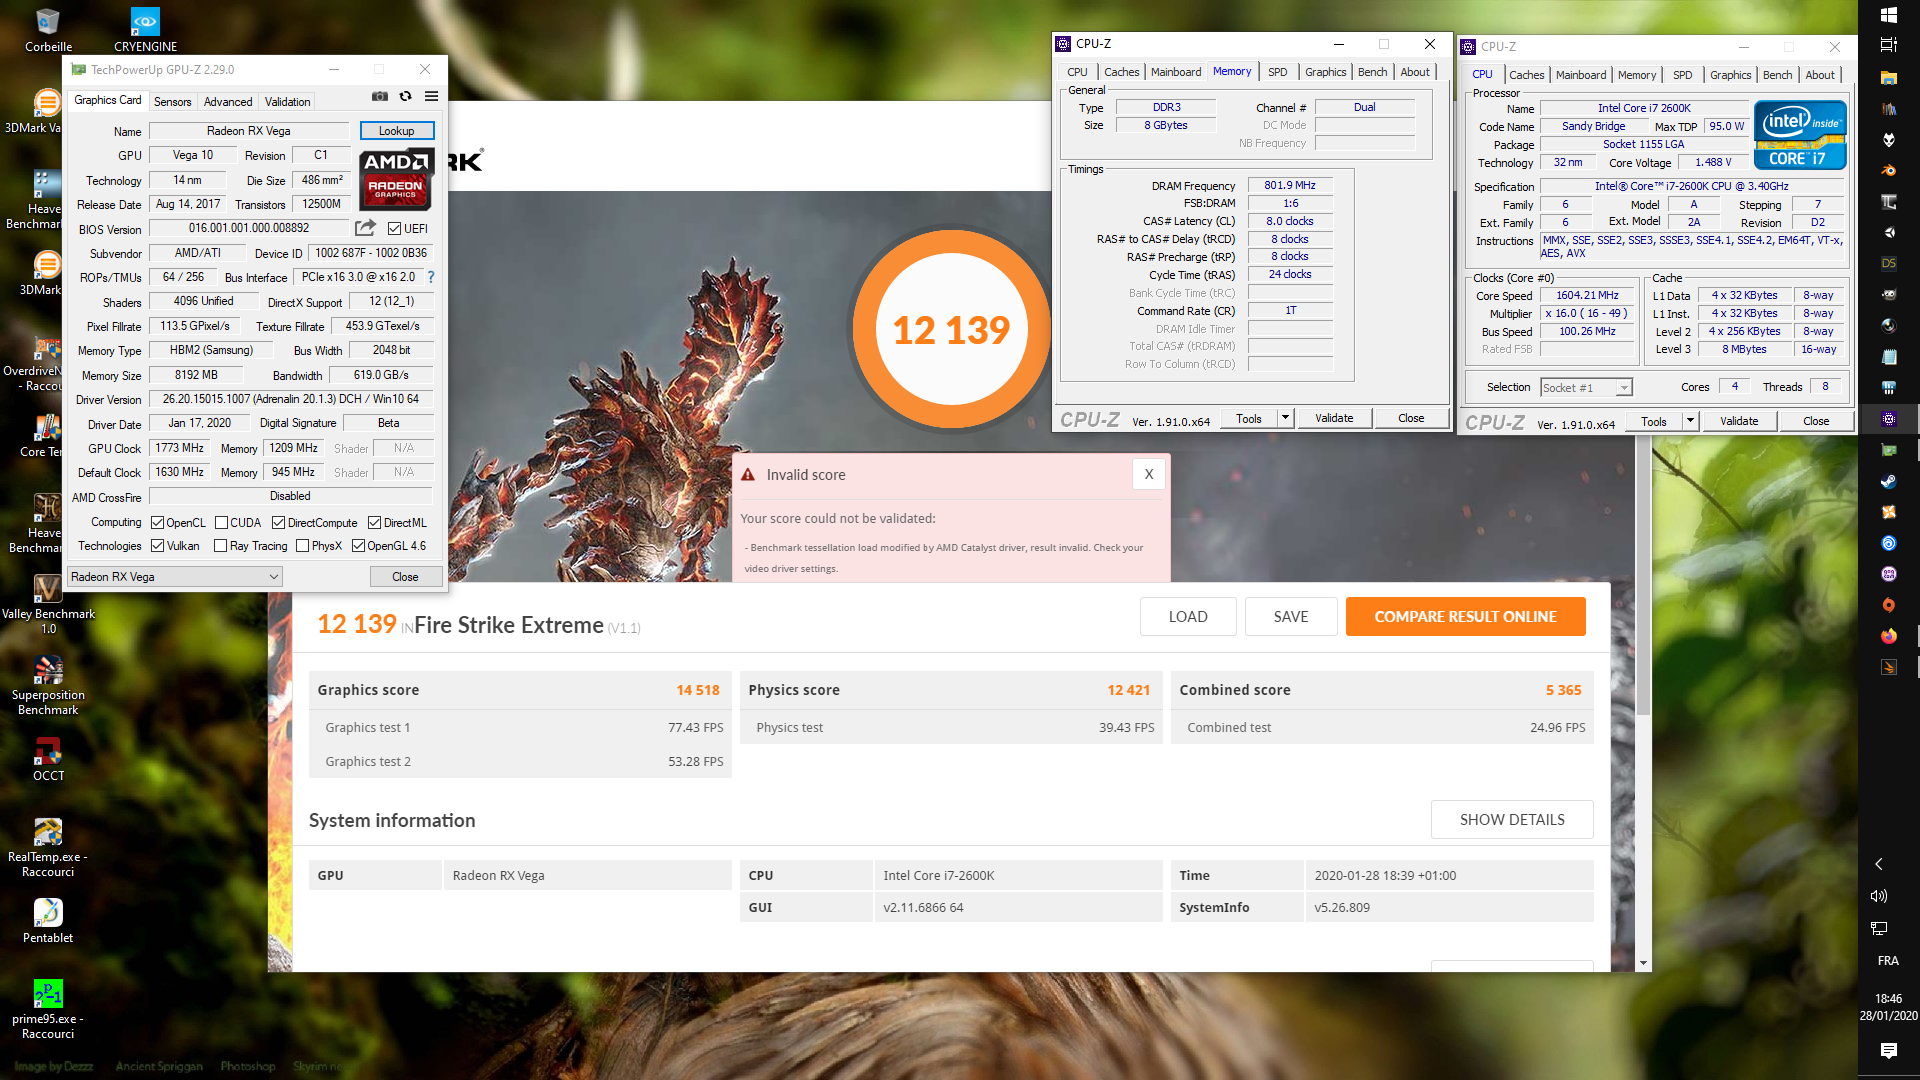1920x1080 pixels.
Task: Click Close button in GPU-Z
Action: point(405,577)
